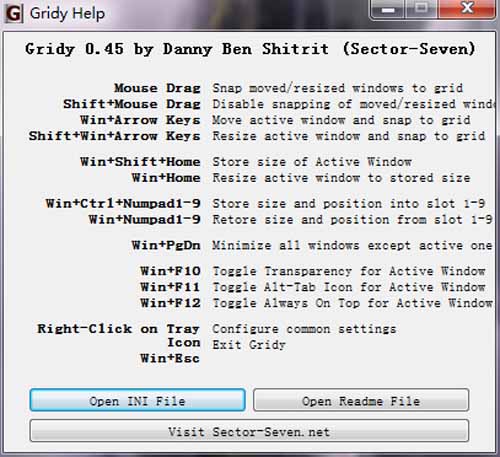Click the Win+PgDn shortcut label
The width and height of the screenshot is (500, 457).
[x=166, y=246]
